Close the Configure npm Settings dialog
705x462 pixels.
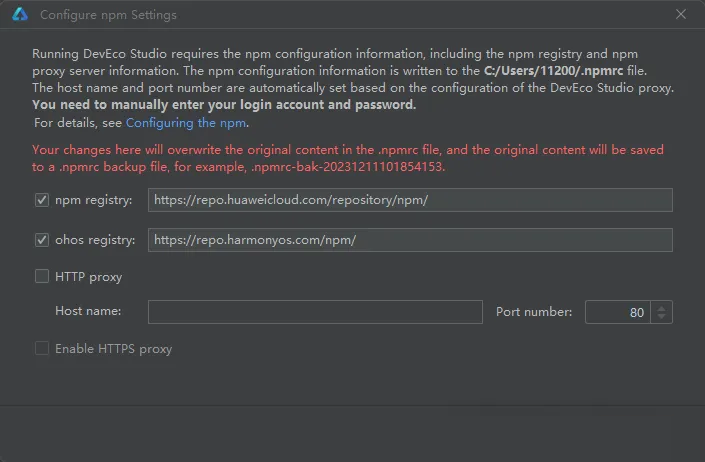click(681, 14)
